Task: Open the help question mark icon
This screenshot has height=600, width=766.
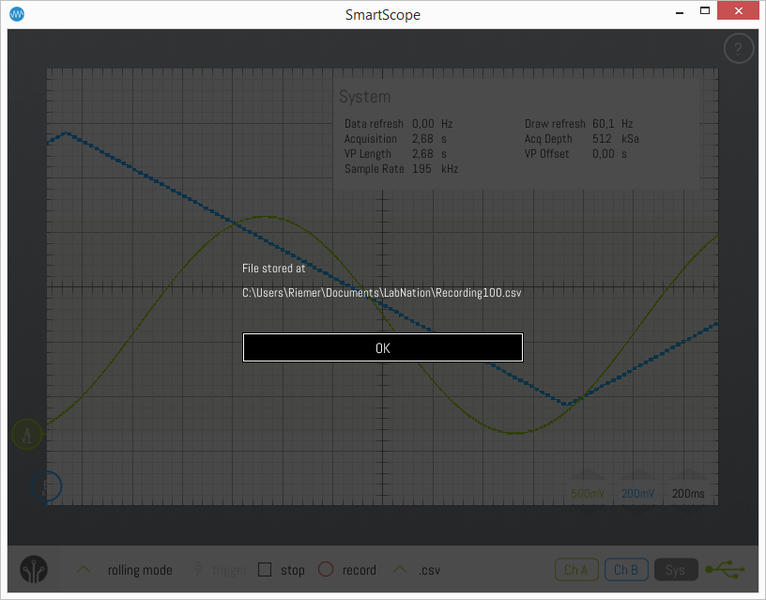Action: [x=738, y=50]
